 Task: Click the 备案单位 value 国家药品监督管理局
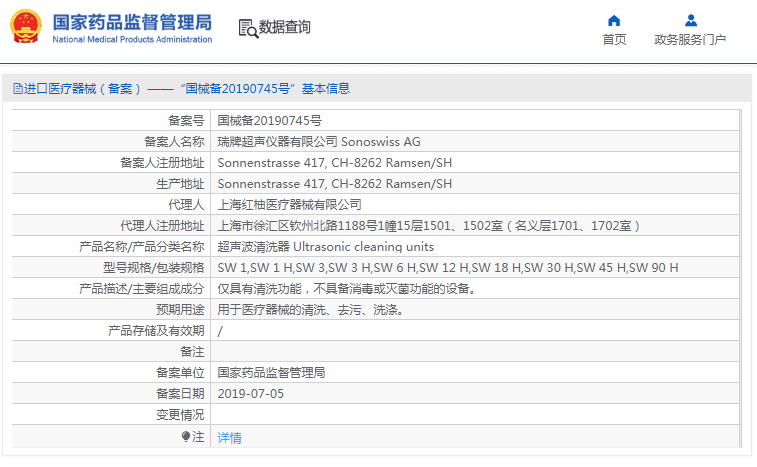(271, 373)
